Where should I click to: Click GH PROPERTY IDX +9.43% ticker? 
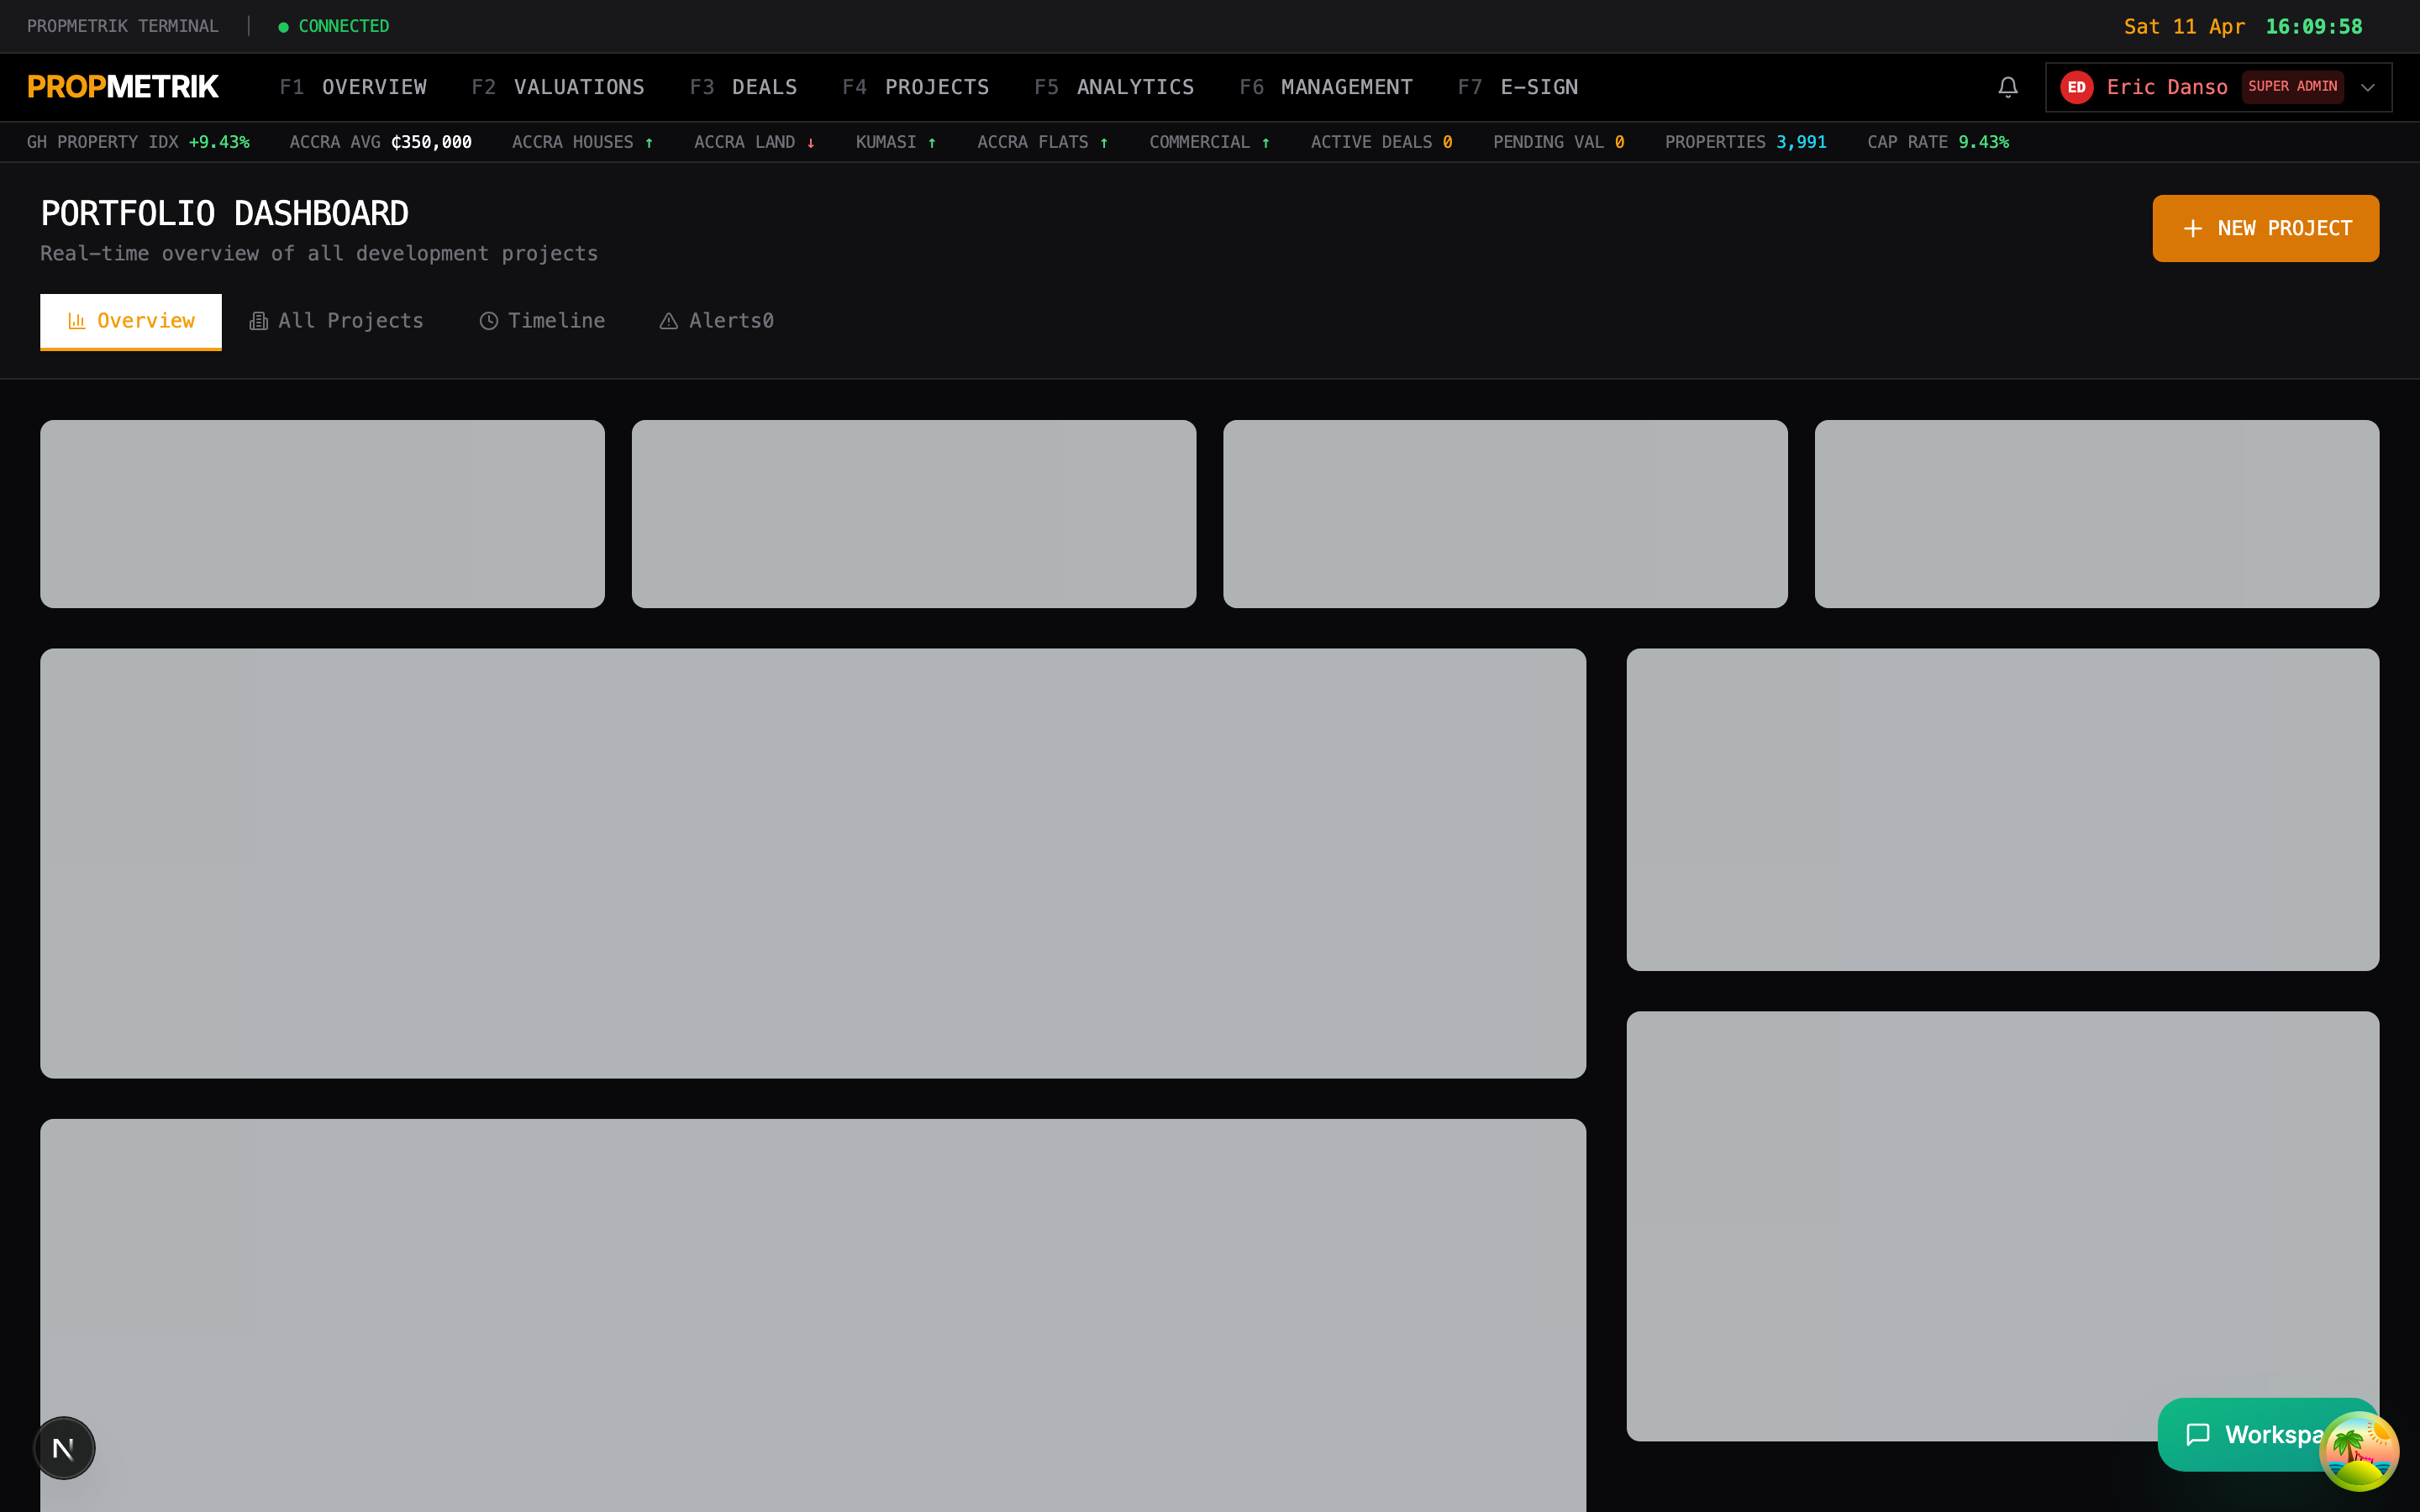[138, 142]
